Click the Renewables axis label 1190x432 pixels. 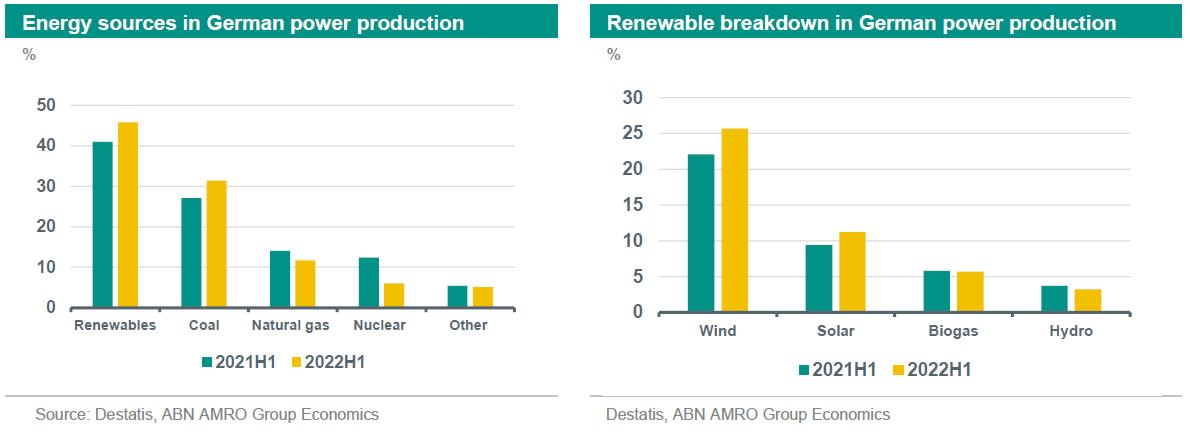point(115,326)
